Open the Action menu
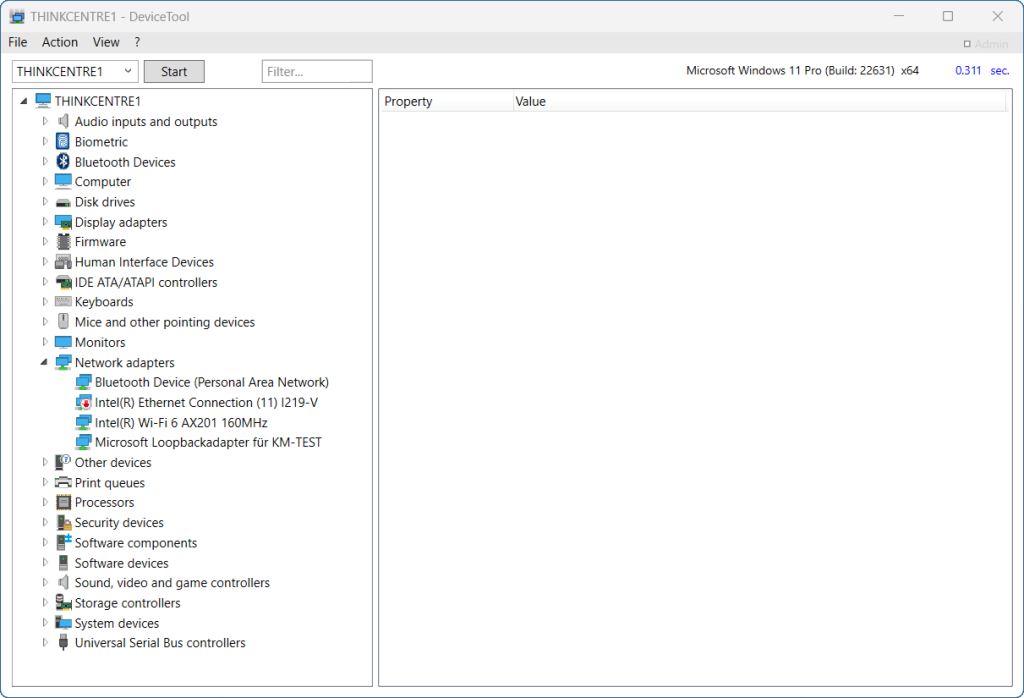1024x698 pixels. coord(59,42)
